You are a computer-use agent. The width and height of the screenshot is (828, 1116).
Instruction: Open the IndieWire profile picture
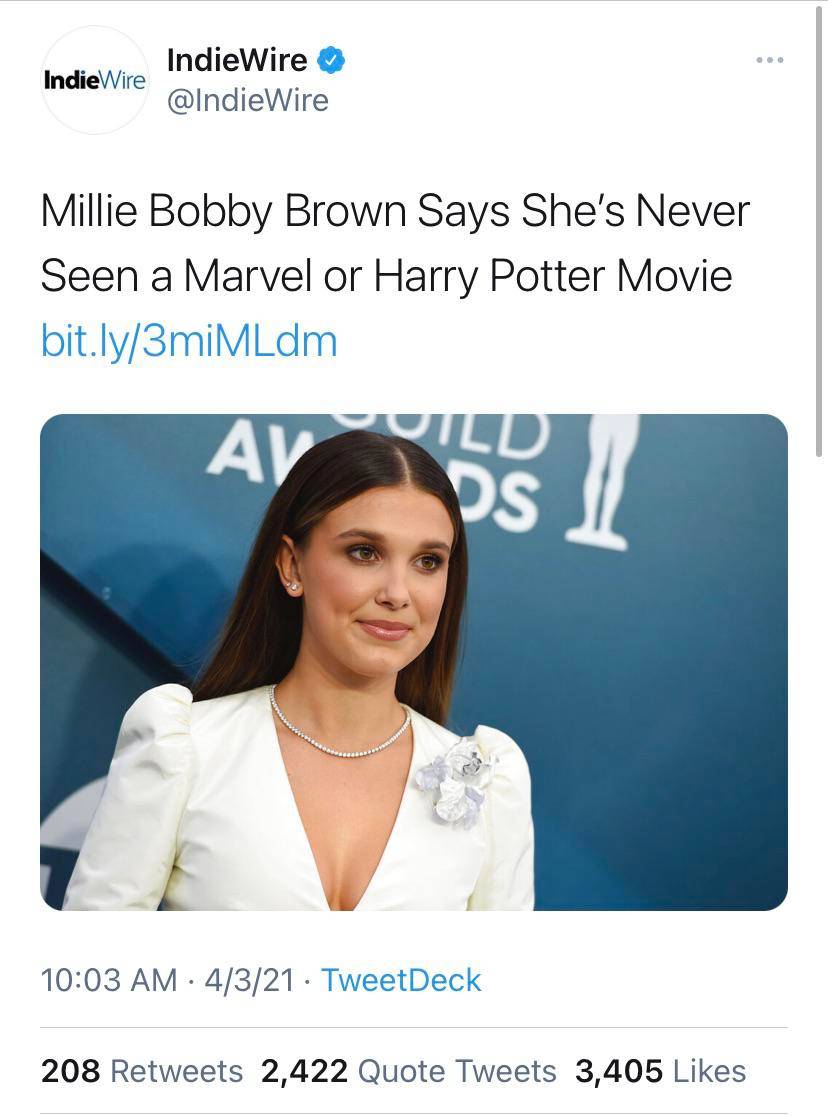click(94, 80)
